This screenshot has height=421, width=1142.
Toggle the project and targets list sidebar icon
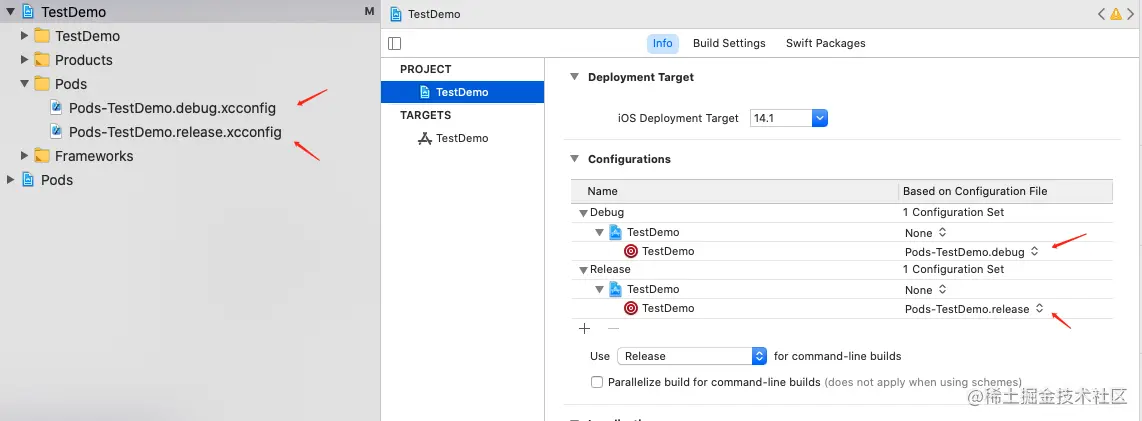[x=395, y=43]
